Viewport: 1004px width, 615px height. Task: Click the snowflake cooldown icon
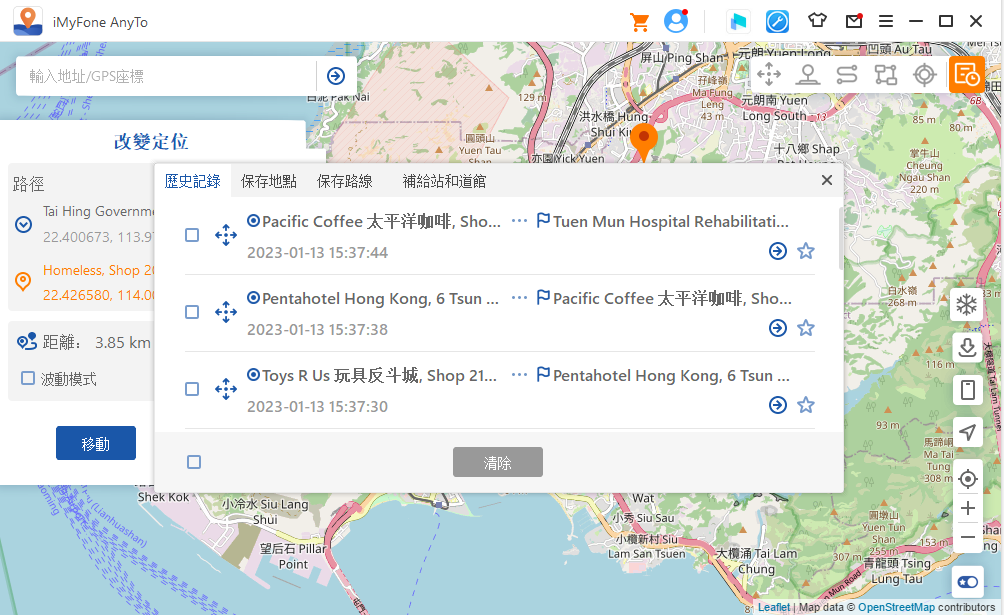pyautogui.click(x=967, y=304)
